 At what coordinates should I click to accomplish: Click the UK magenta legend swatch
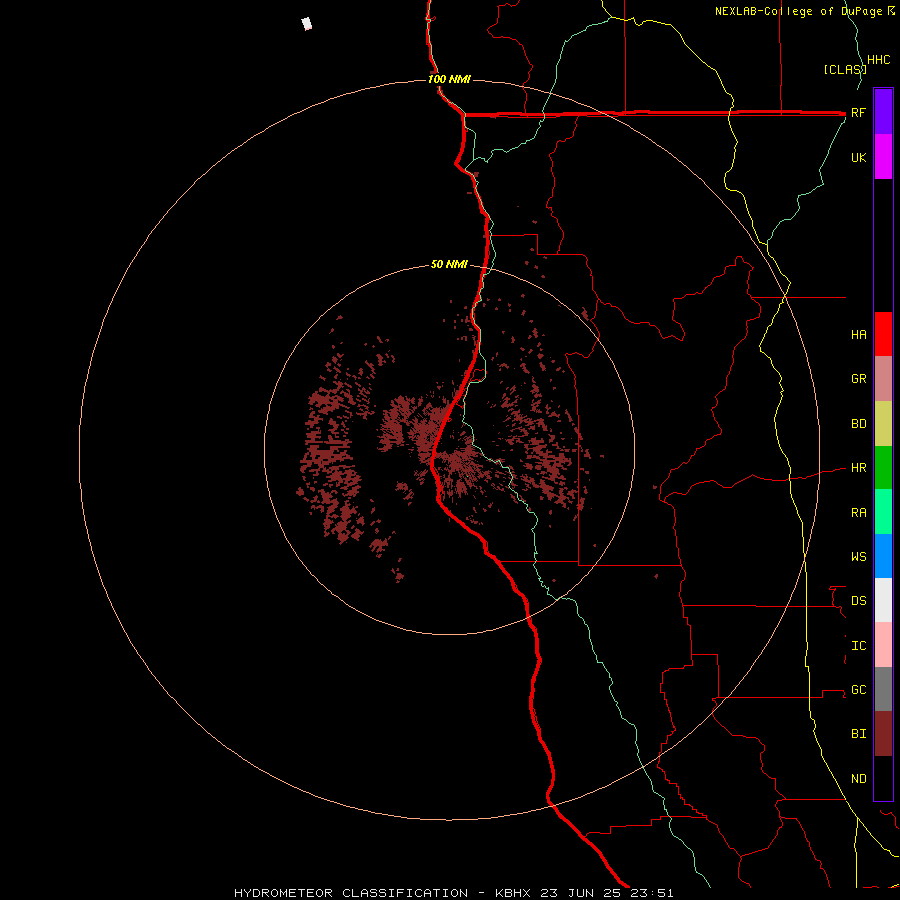coord(883,157)
